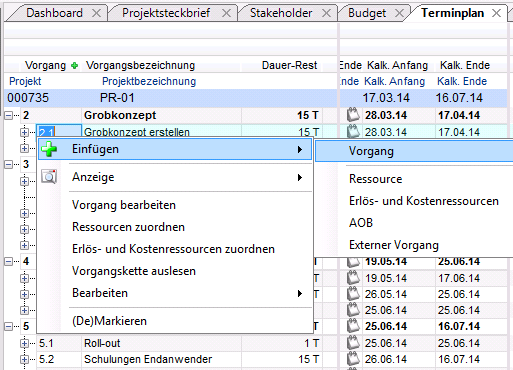Click the 17.03.14 project start date
Image resolution: width=513 pixels, height=370 pixels.
pos(386,98)
